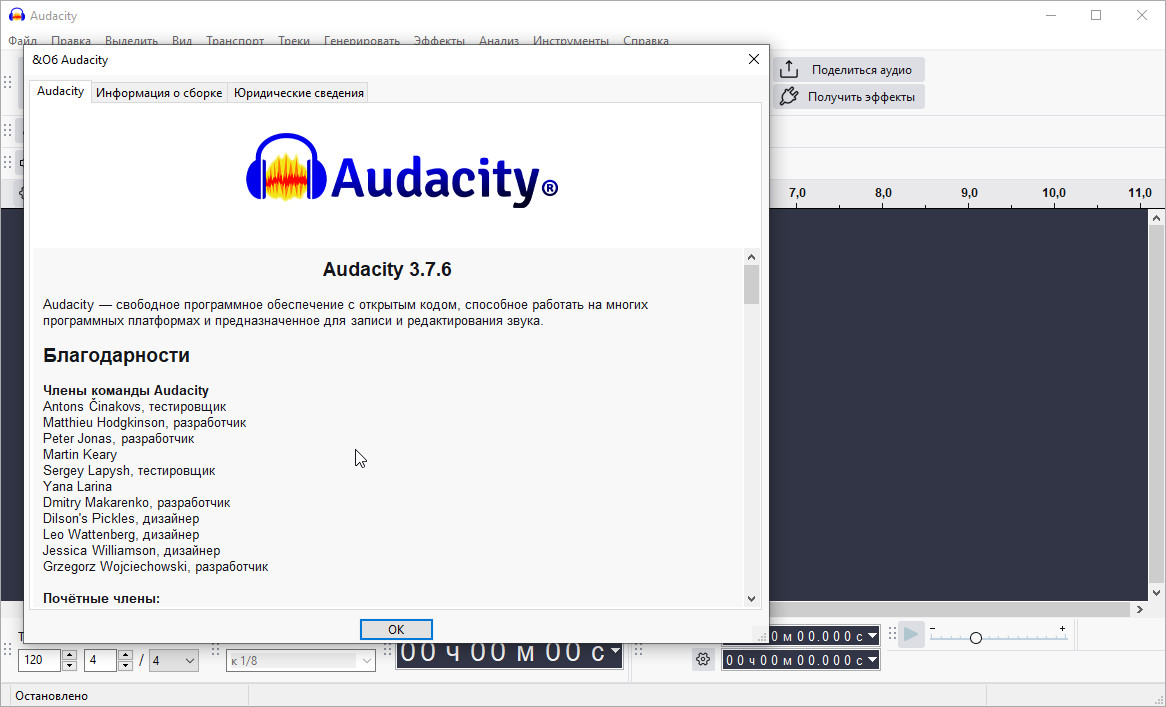1166x707 pixels.
Task: Switch to the 'Информация о сборке' tab
Action: pos(159,93)
